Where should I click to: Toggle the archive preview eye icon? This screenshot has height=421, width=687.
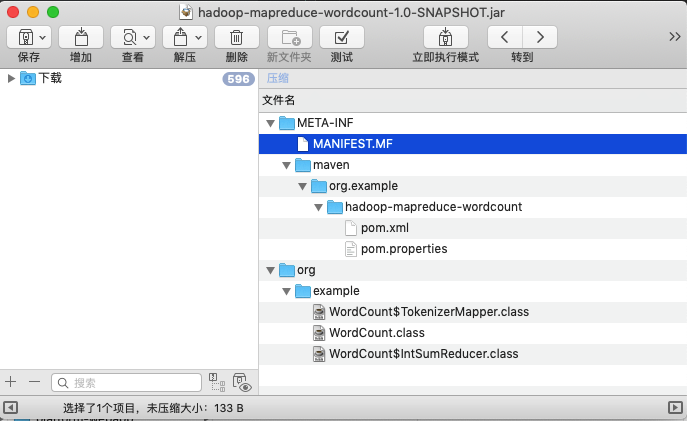(x=242, y=382)
